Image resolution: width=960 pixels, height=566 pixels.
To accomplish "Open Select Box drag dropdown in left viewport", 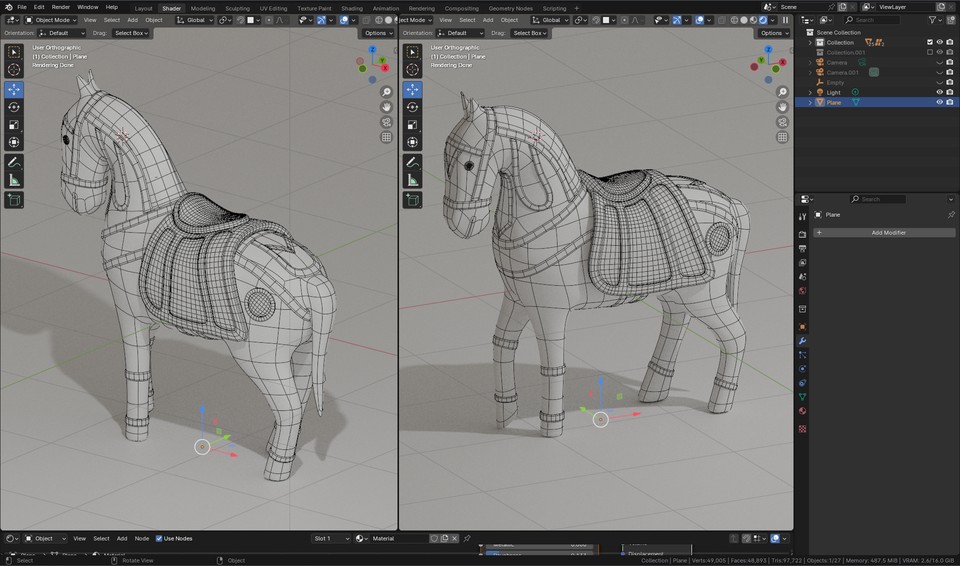I will pyautogui.click(x=131, y=33).
